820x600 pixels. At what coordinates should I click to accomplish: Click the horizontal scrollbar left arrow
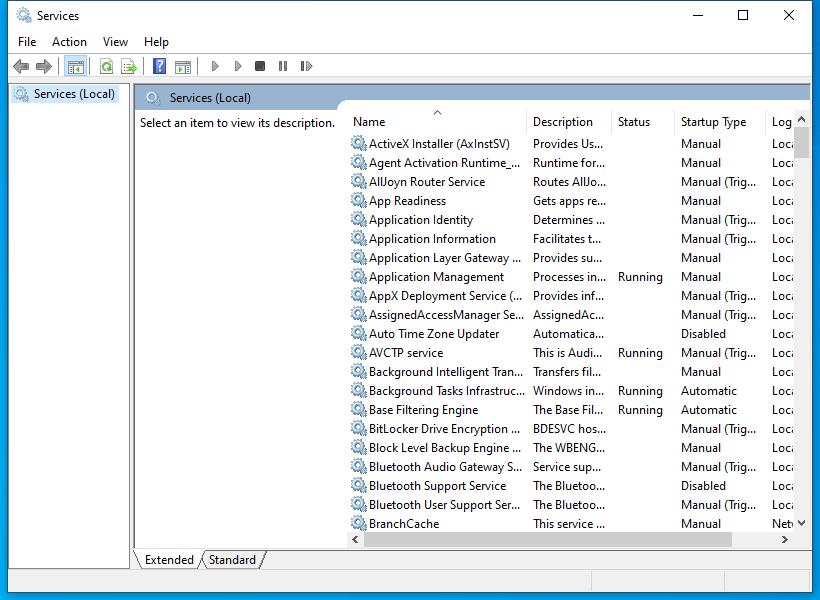(x=356, y=539)
